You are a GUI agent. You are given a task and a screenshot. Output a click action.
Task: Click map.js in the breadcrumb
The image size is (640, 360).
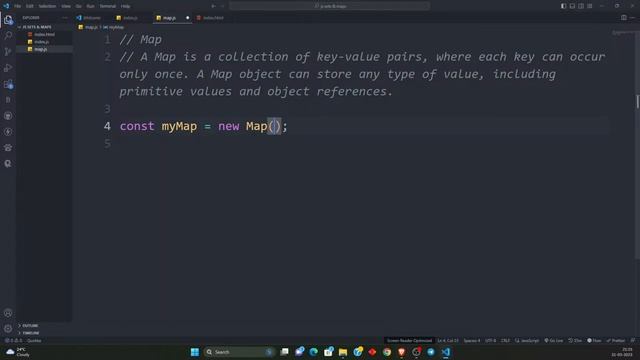[91, 27]
